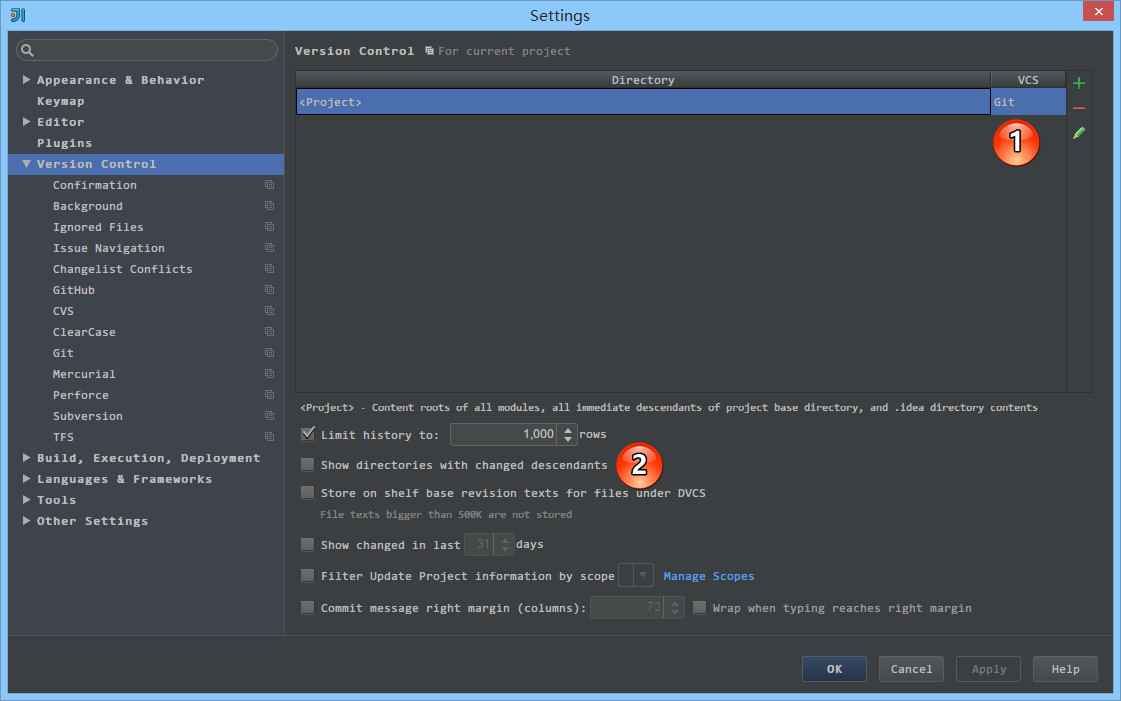Click the green plus add mapping icon
Image resolution: width=1121 pixels, height=701 pixels.
pyautogui.click(x=1079, y=83)
